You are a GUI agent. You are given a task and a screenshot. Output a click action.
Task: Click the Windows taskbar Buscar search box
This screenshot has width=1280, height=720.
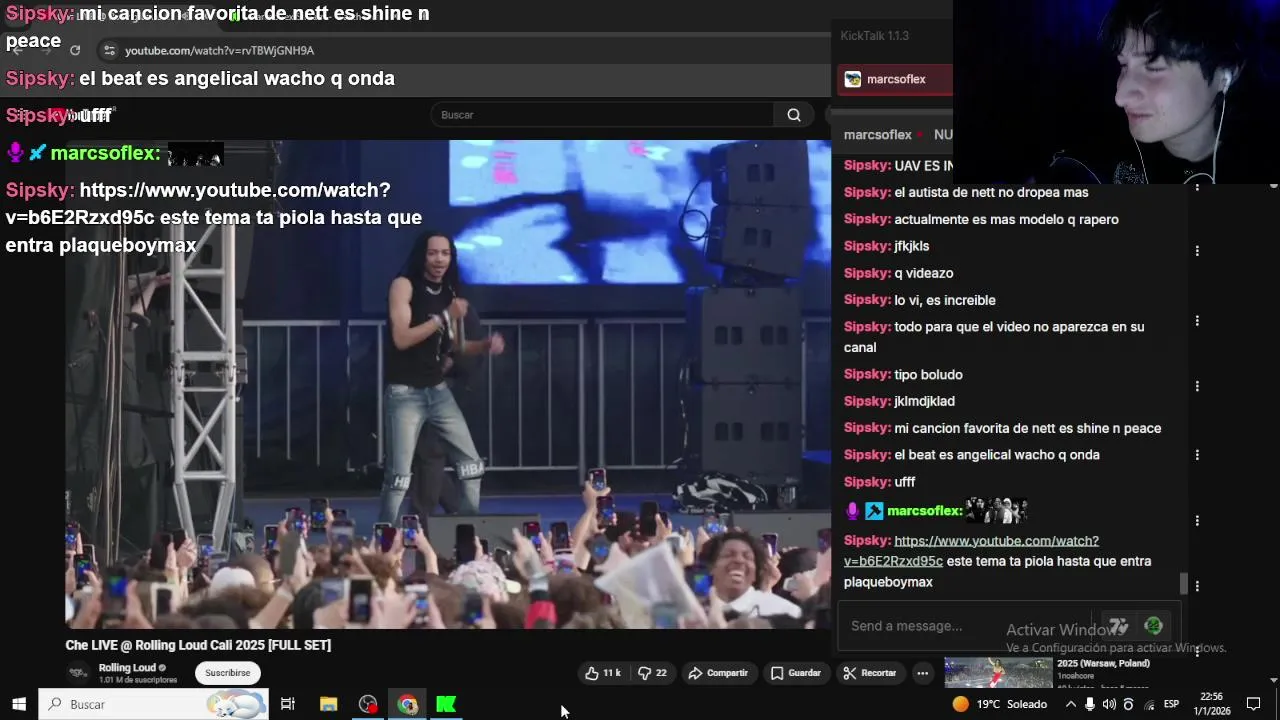pos(154,704)
